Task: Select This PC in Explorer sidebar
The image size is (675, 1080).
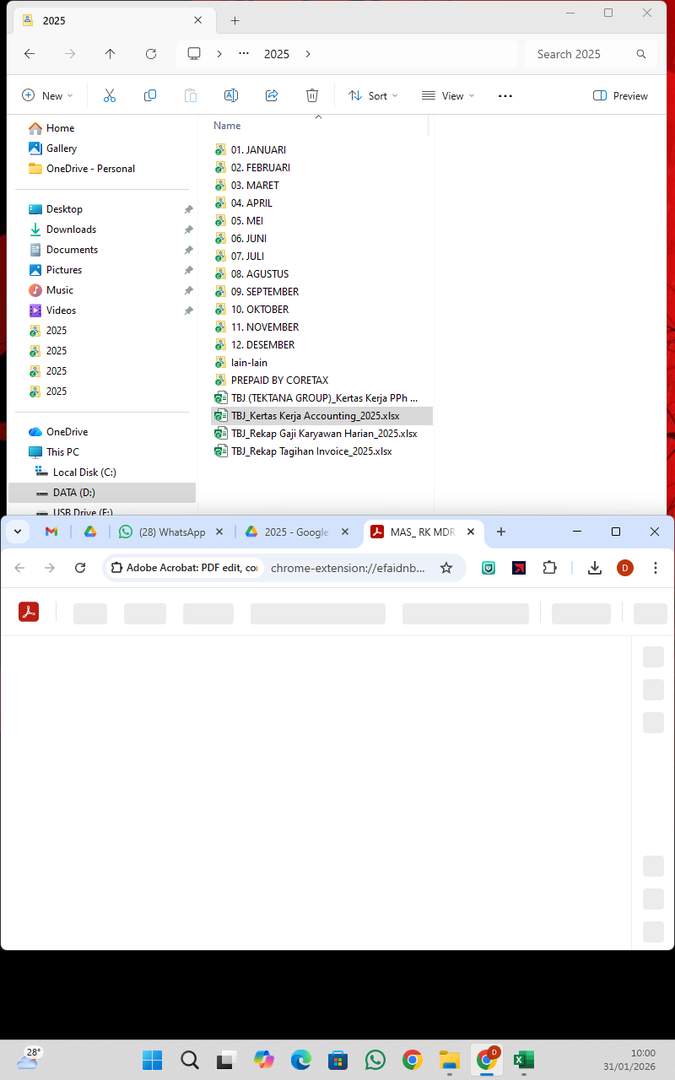Action: pos(54,452)
